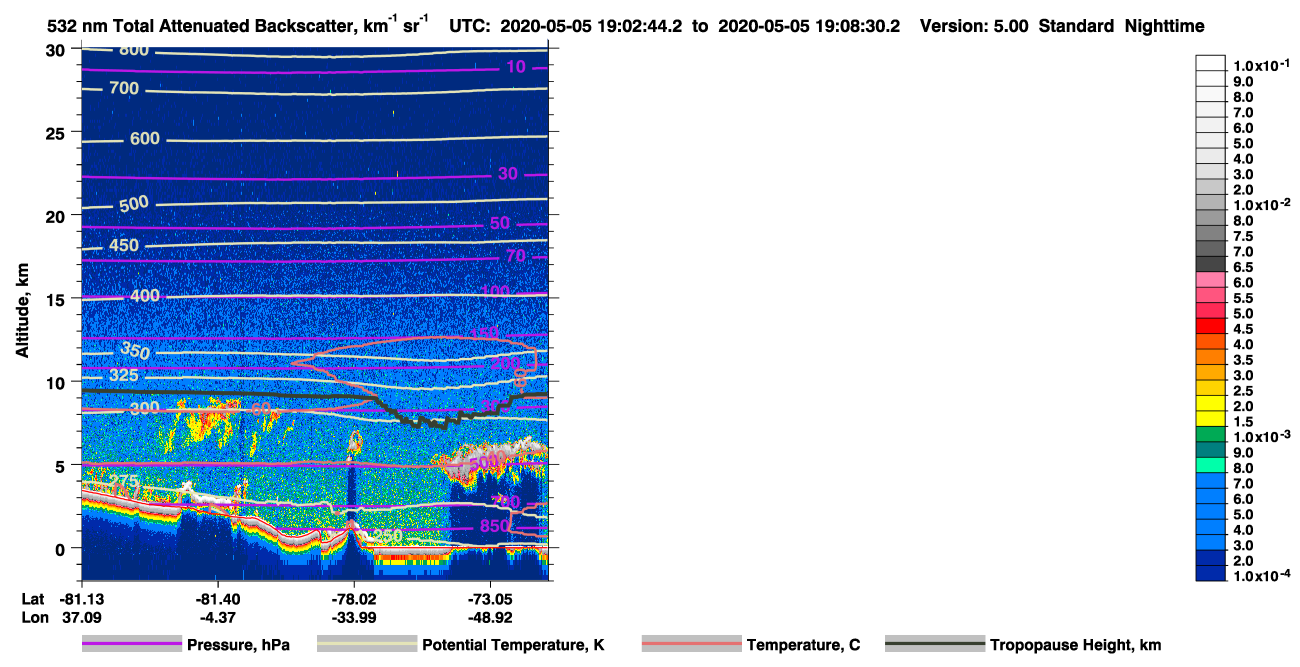Click the 450 potential temperature contour label
This screenshot has height=667, width=1300.
[125, 245]
